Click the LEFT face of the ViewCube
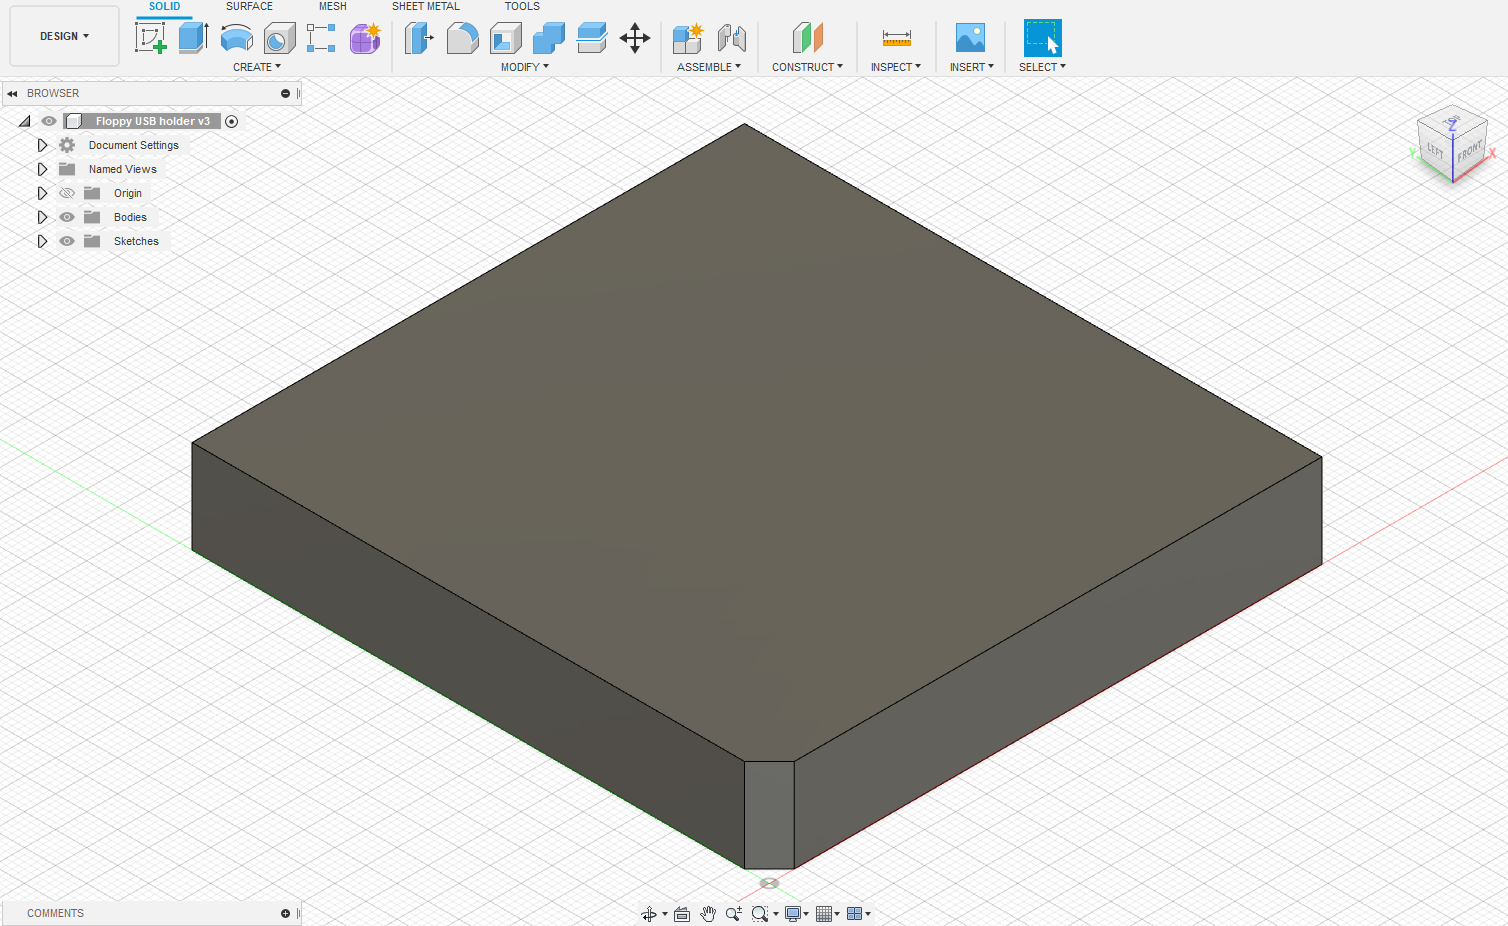Image resolution: width=1508 pixels, height=926 pixels. click(x=1435, y=150)
